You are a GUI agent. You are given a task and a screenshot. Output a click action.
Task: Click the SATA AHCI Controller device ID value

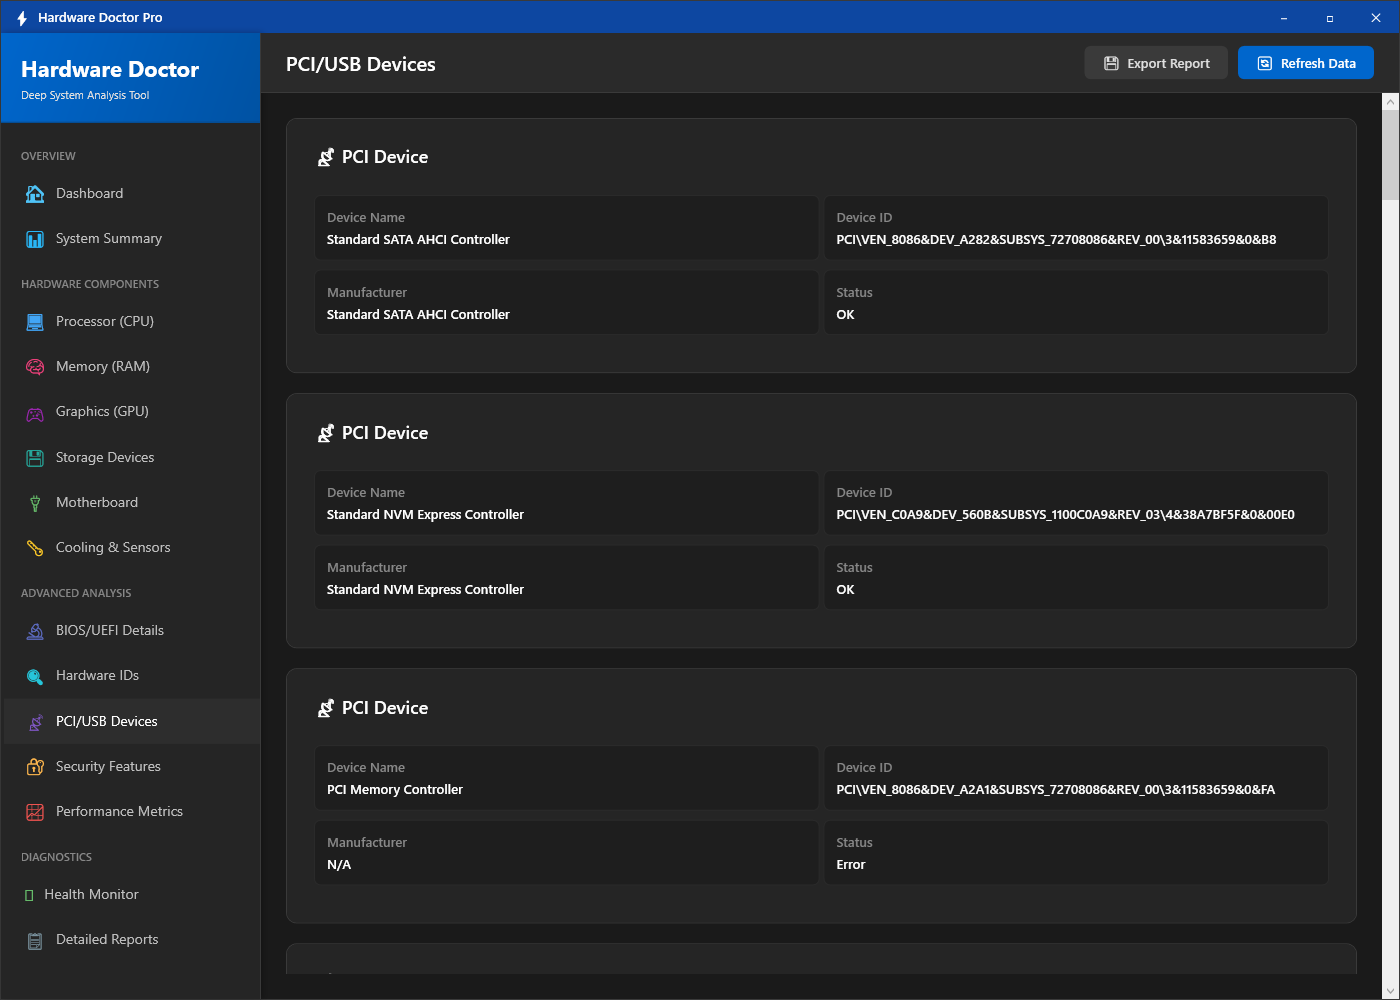(x=1056, y=240)
